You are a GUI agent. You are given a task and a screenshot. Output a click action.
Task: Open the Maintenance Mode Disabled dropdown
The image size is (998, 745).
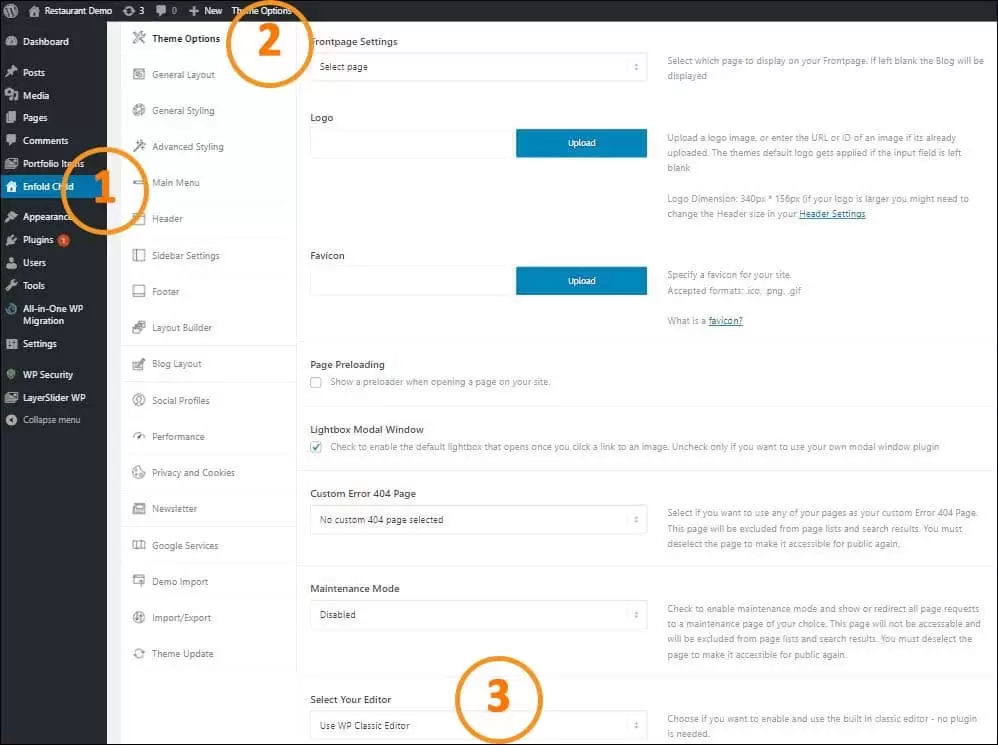[x=478, y=615]
